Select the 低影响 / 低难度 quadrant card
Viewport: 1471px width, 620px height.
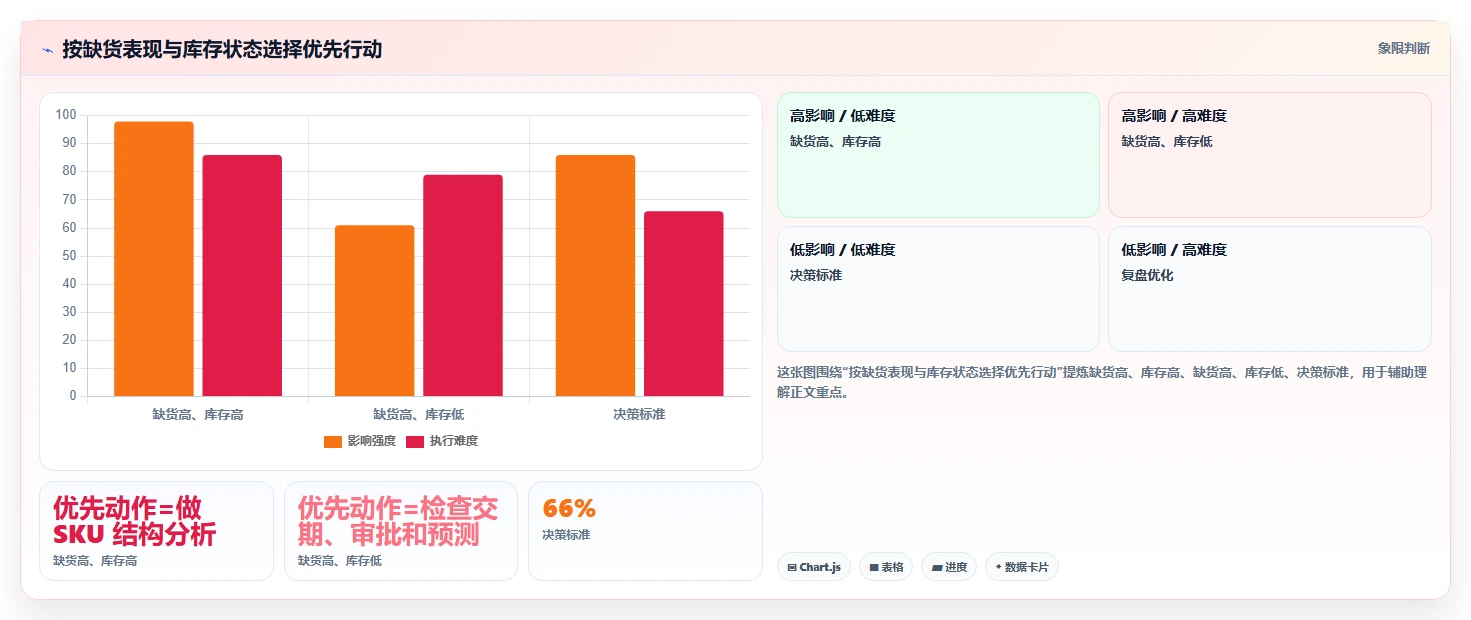click(938, 289)
